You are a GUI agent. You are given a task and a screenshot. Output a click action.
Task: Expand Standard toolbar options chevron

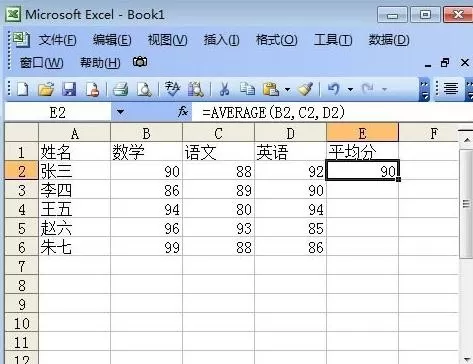click(424, 89)
